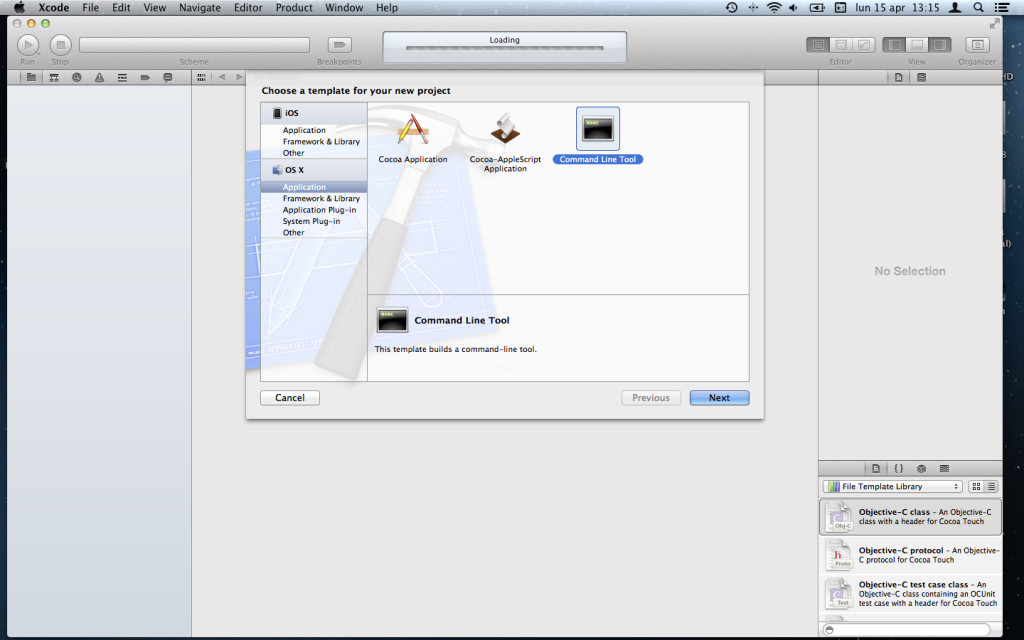Click the Stop button in toolbar
Image resolution: width=1024 pixels, height=640 pixels.
coord(60,44)
